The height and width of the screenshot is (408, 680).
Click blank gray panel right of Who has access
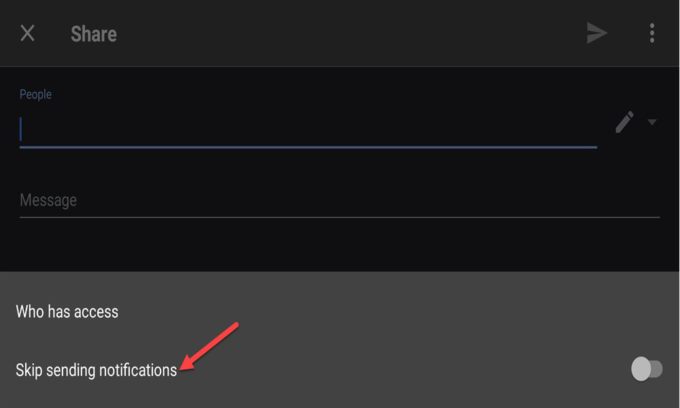pyautogui.click(x=400, y=312)
